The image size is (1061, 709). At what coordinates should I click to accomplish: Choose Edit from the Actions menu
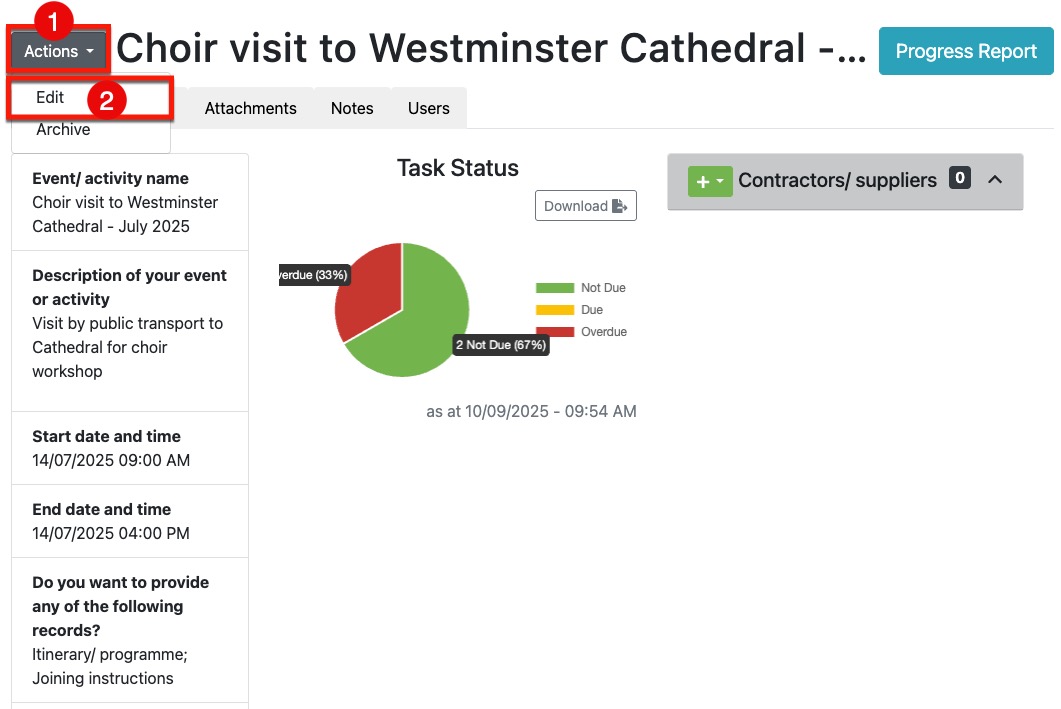[50, 97]
